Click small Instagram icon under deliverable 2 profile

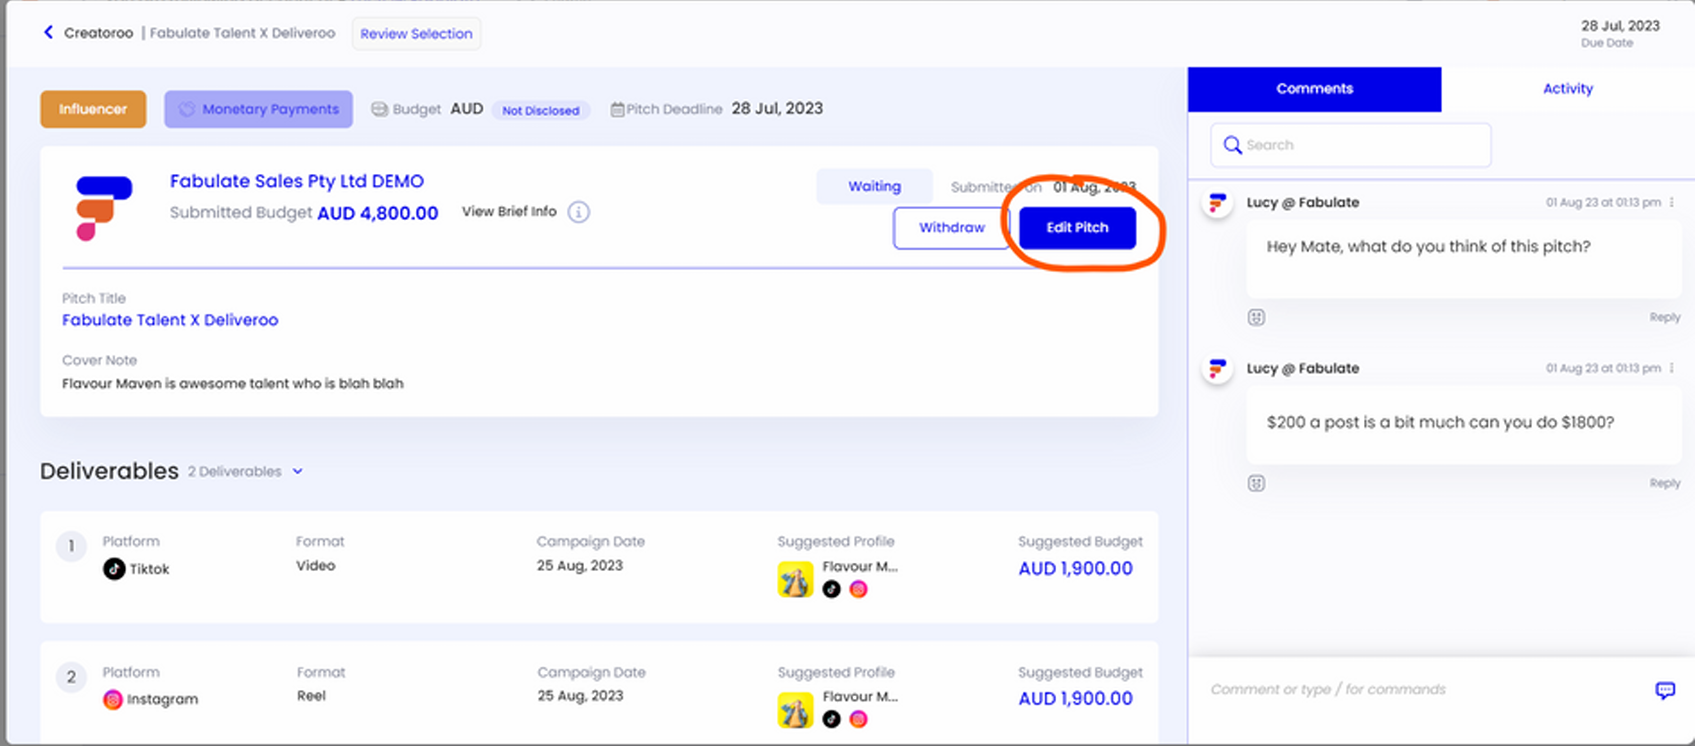[x=858, y=719]
